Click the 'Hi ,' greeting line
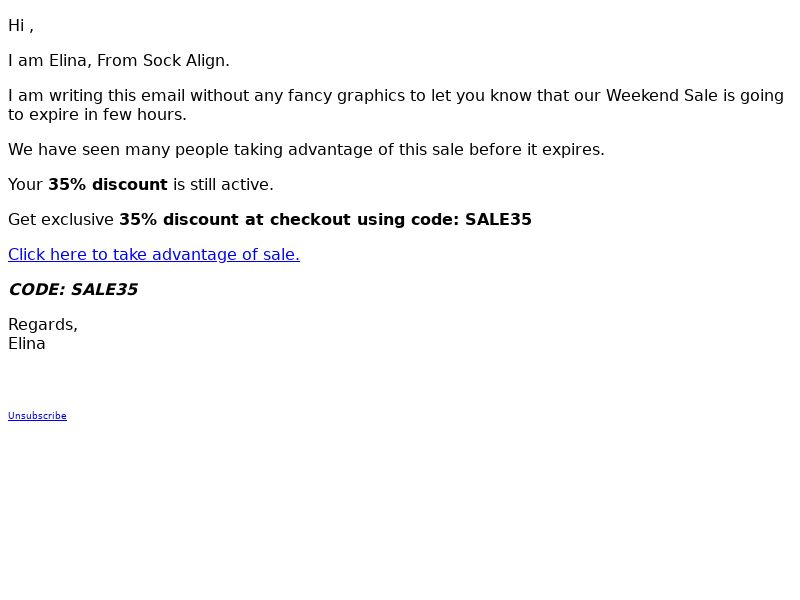The image size is (800, 600). (21, 26)
